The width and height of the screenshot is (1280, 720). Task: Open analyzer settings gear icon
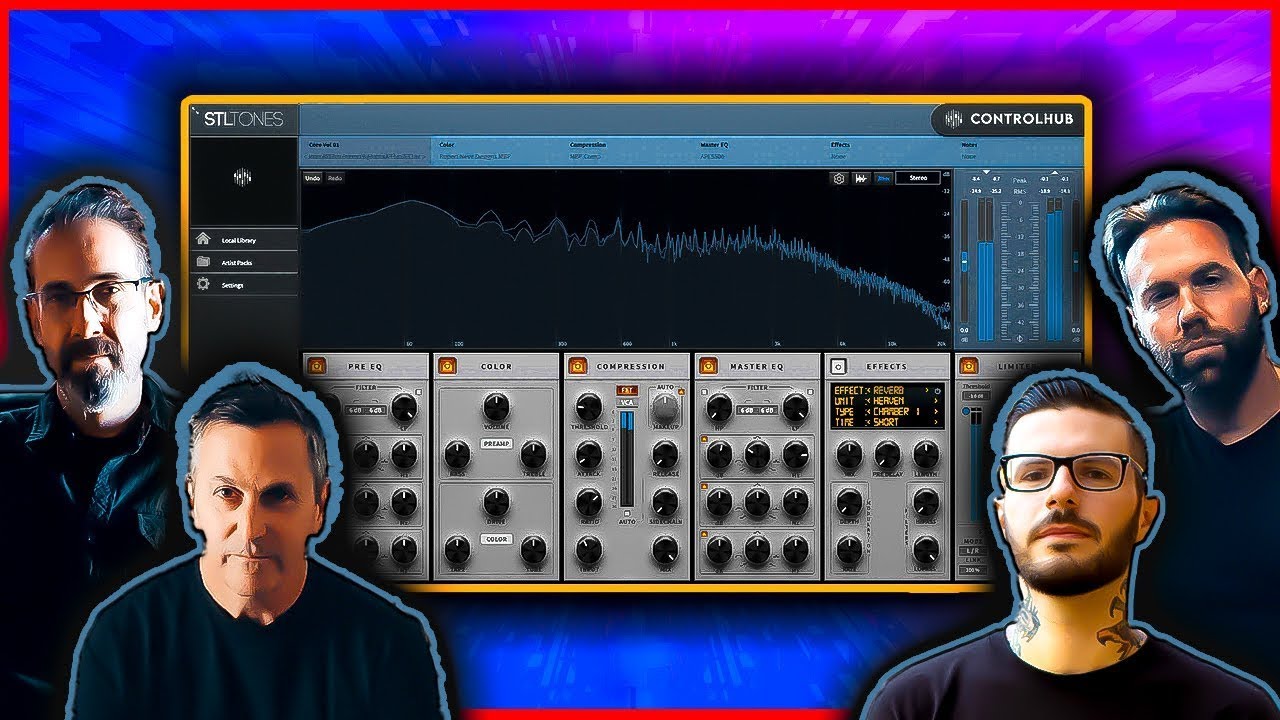(x=839, y=178)
